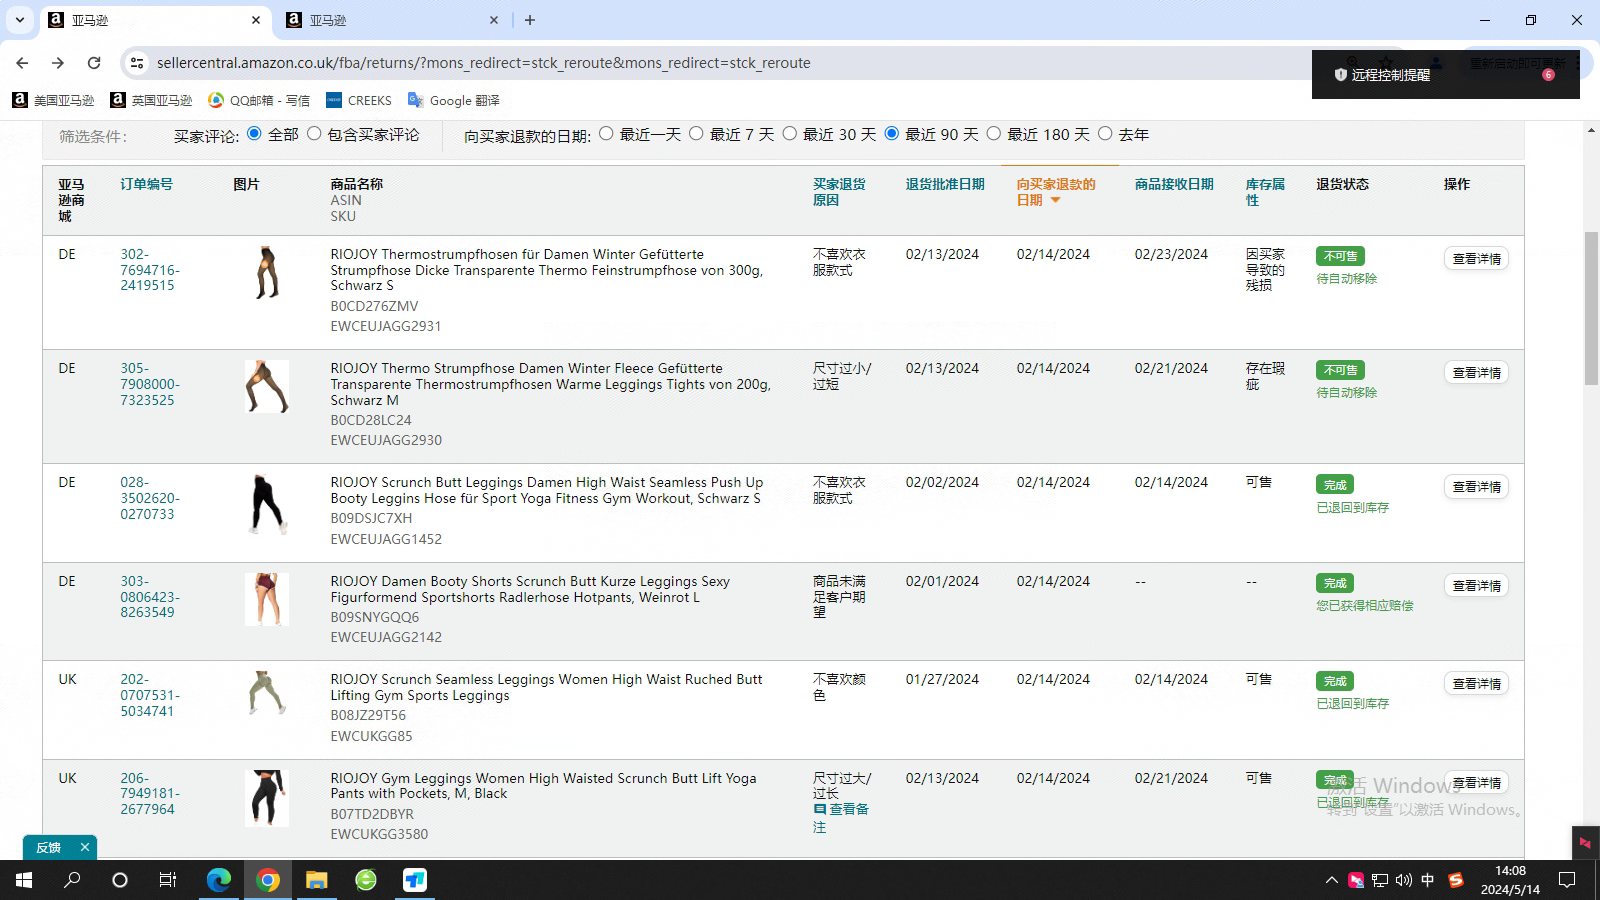This screenshot has height=900, width=1600.
Task: Select 最近 90 天 refund date filter
Action: 892,133
